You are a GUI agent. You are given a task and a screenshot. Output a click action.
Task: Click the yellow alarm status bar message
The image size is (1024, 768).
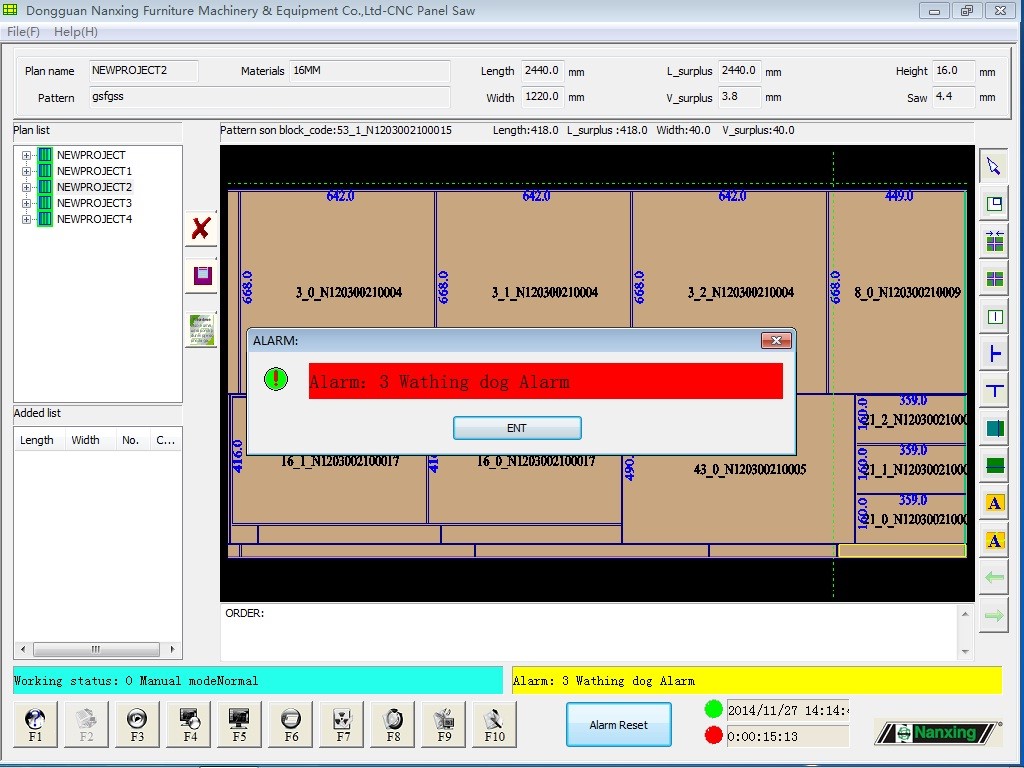coord(756,680)
